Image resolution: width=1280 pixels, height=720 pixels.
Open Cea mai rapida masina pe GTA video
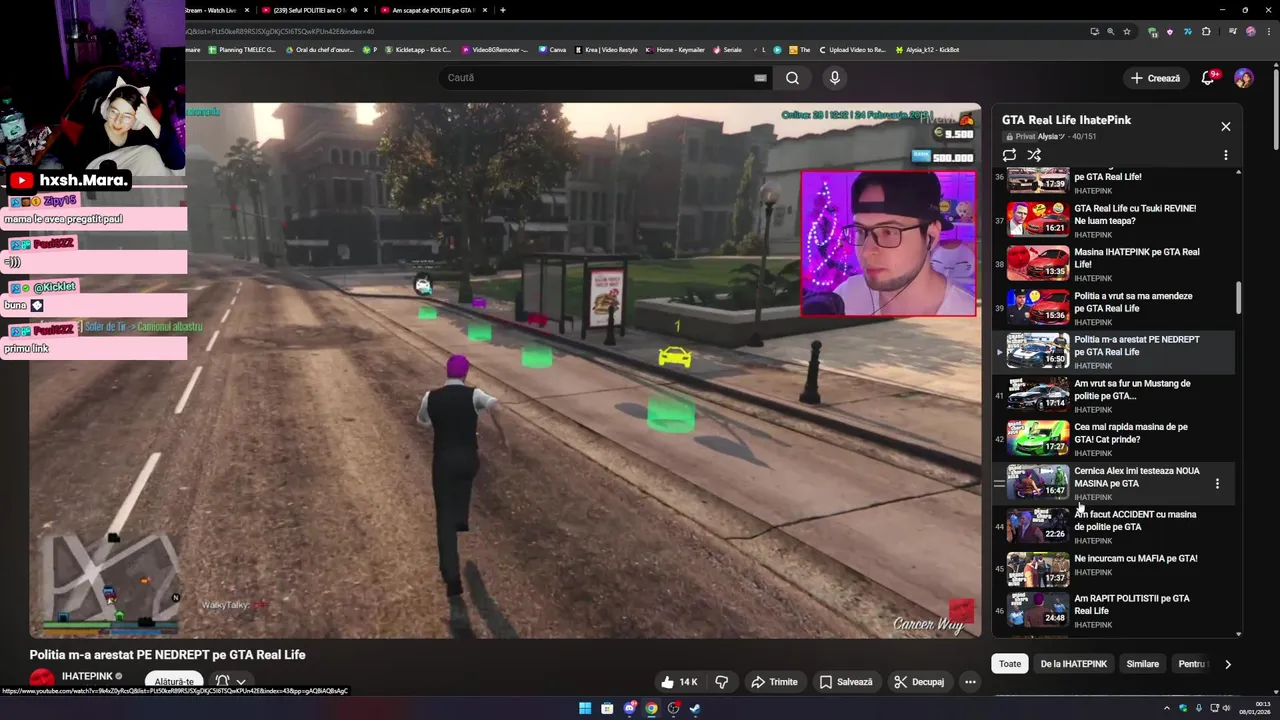pos(1115,439)
